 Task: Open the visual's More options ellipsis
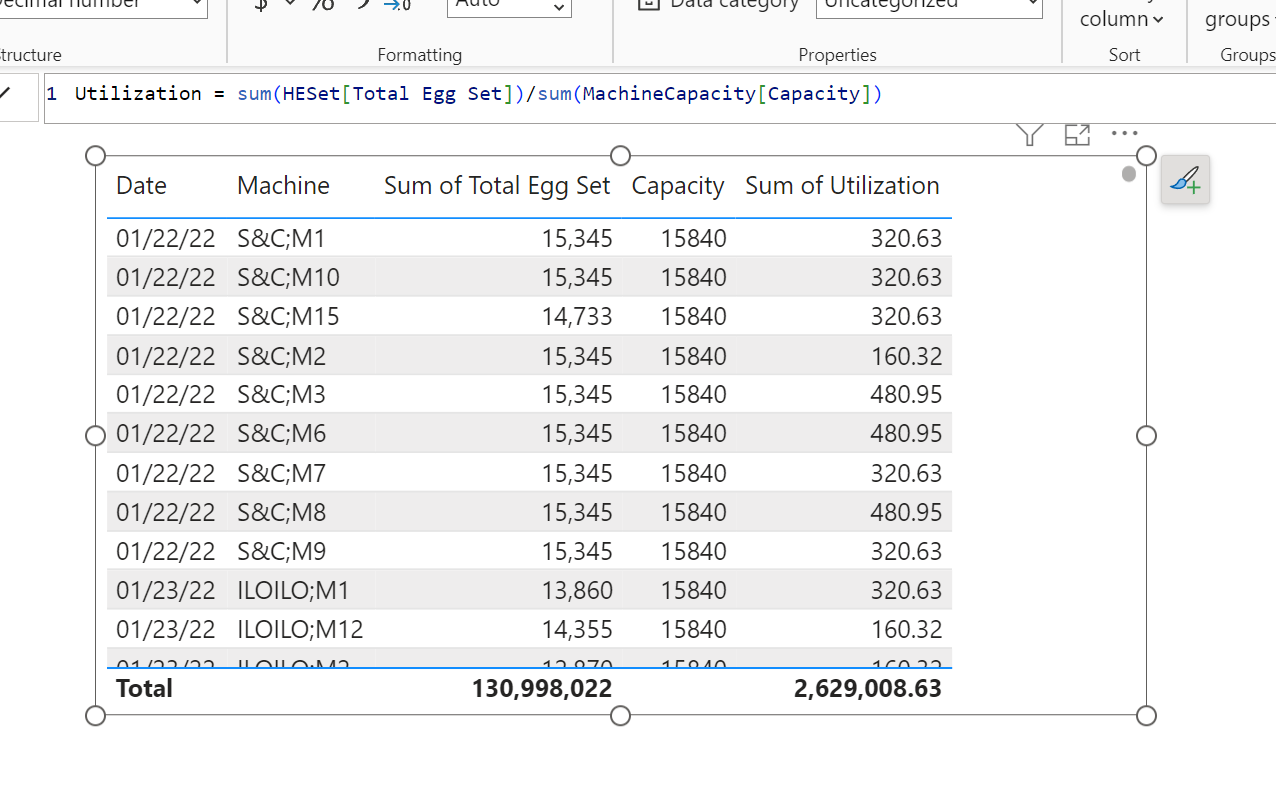tap(1125, 133)
